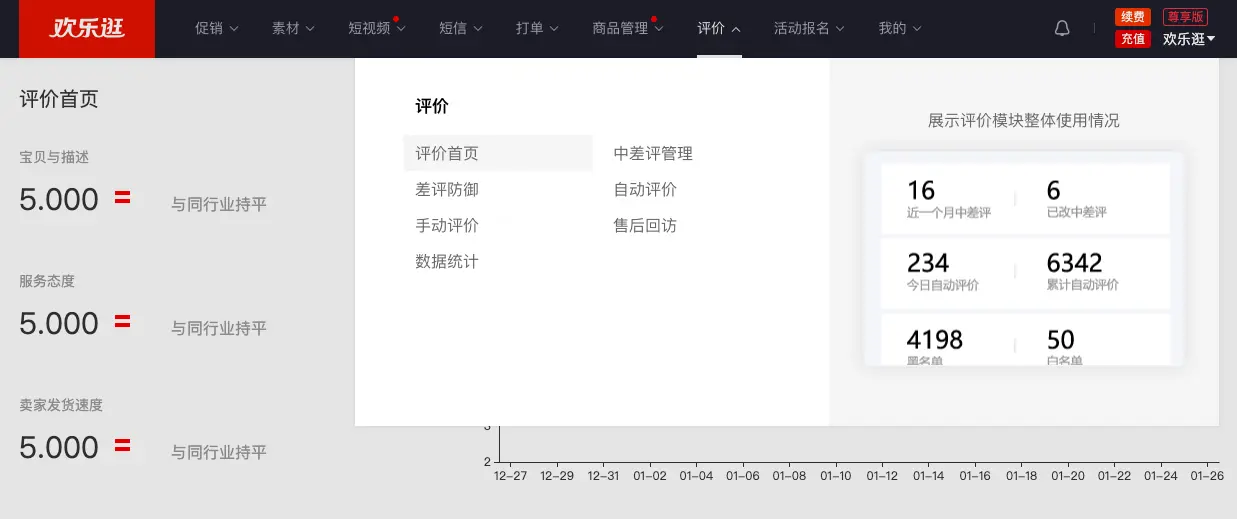Expand the 打单 dropdown
This screenshot has width=1237, height=519.
tap(537, 29)
